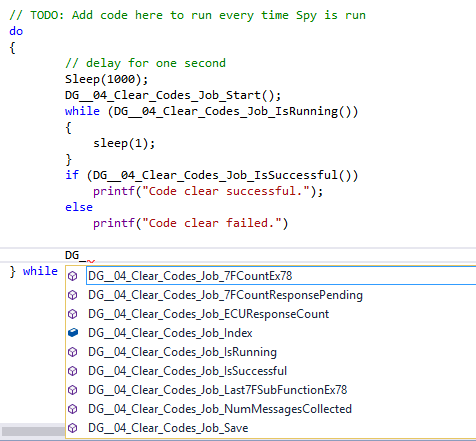Viewport: 476px width, 441px height.
Task: Click the blue field icon next to Job_Index
Action: [73, 333]
